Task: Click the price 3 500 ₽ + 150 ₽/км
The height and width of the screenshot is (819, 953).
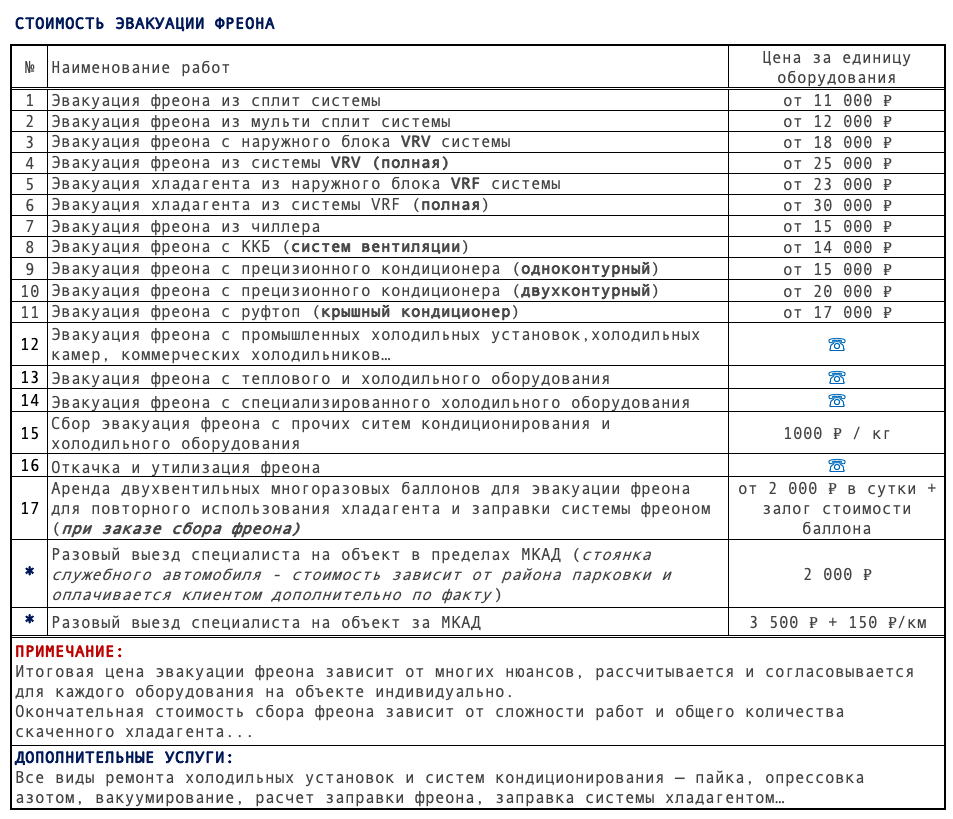Action: tap(837, 622)
